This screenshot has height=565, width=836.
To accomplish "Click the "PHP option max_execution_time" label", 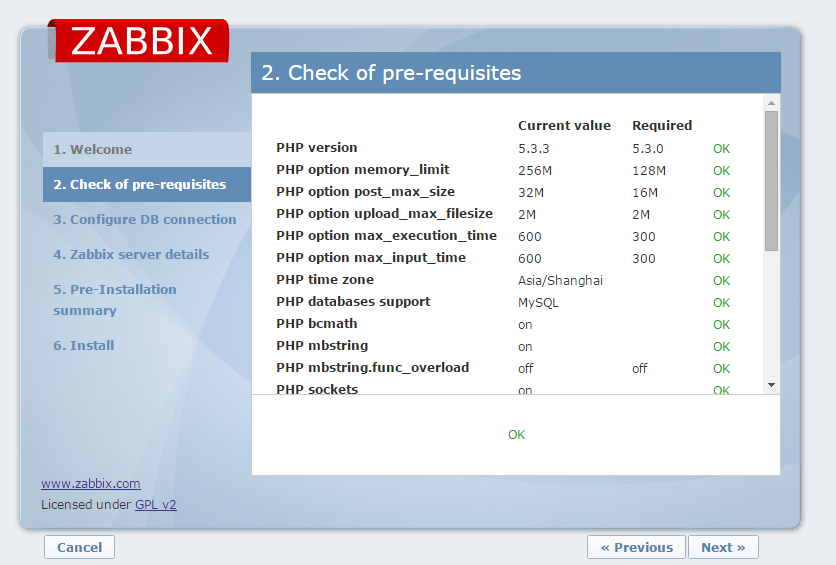I will (387, 236).
